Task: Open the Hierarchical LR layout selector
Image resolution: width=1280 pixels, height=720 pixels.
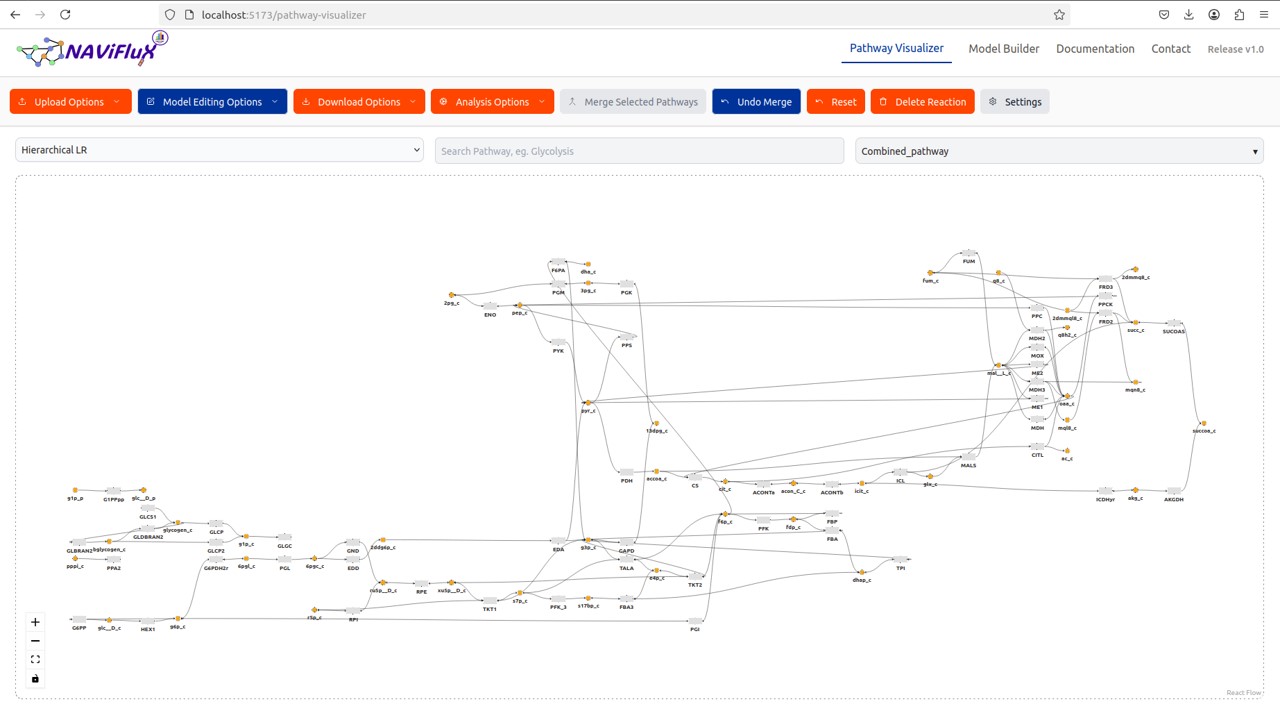Action: point(220,151)
